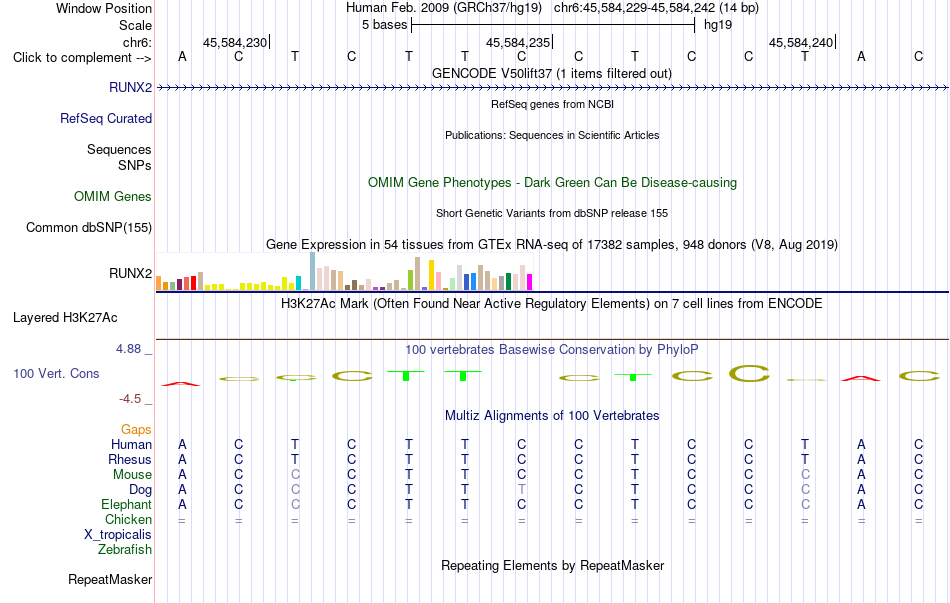Click 'Publications: Sequences in Scientific Articles' title
950x603 pixels.
(552, 135)
